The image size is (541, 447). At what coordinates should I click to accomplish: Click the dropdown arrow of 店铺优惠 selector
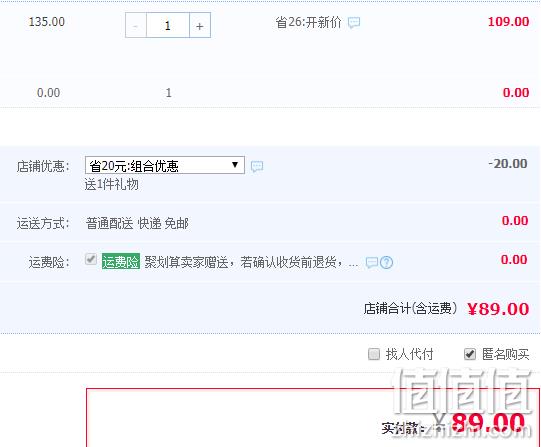click(235, 165)
